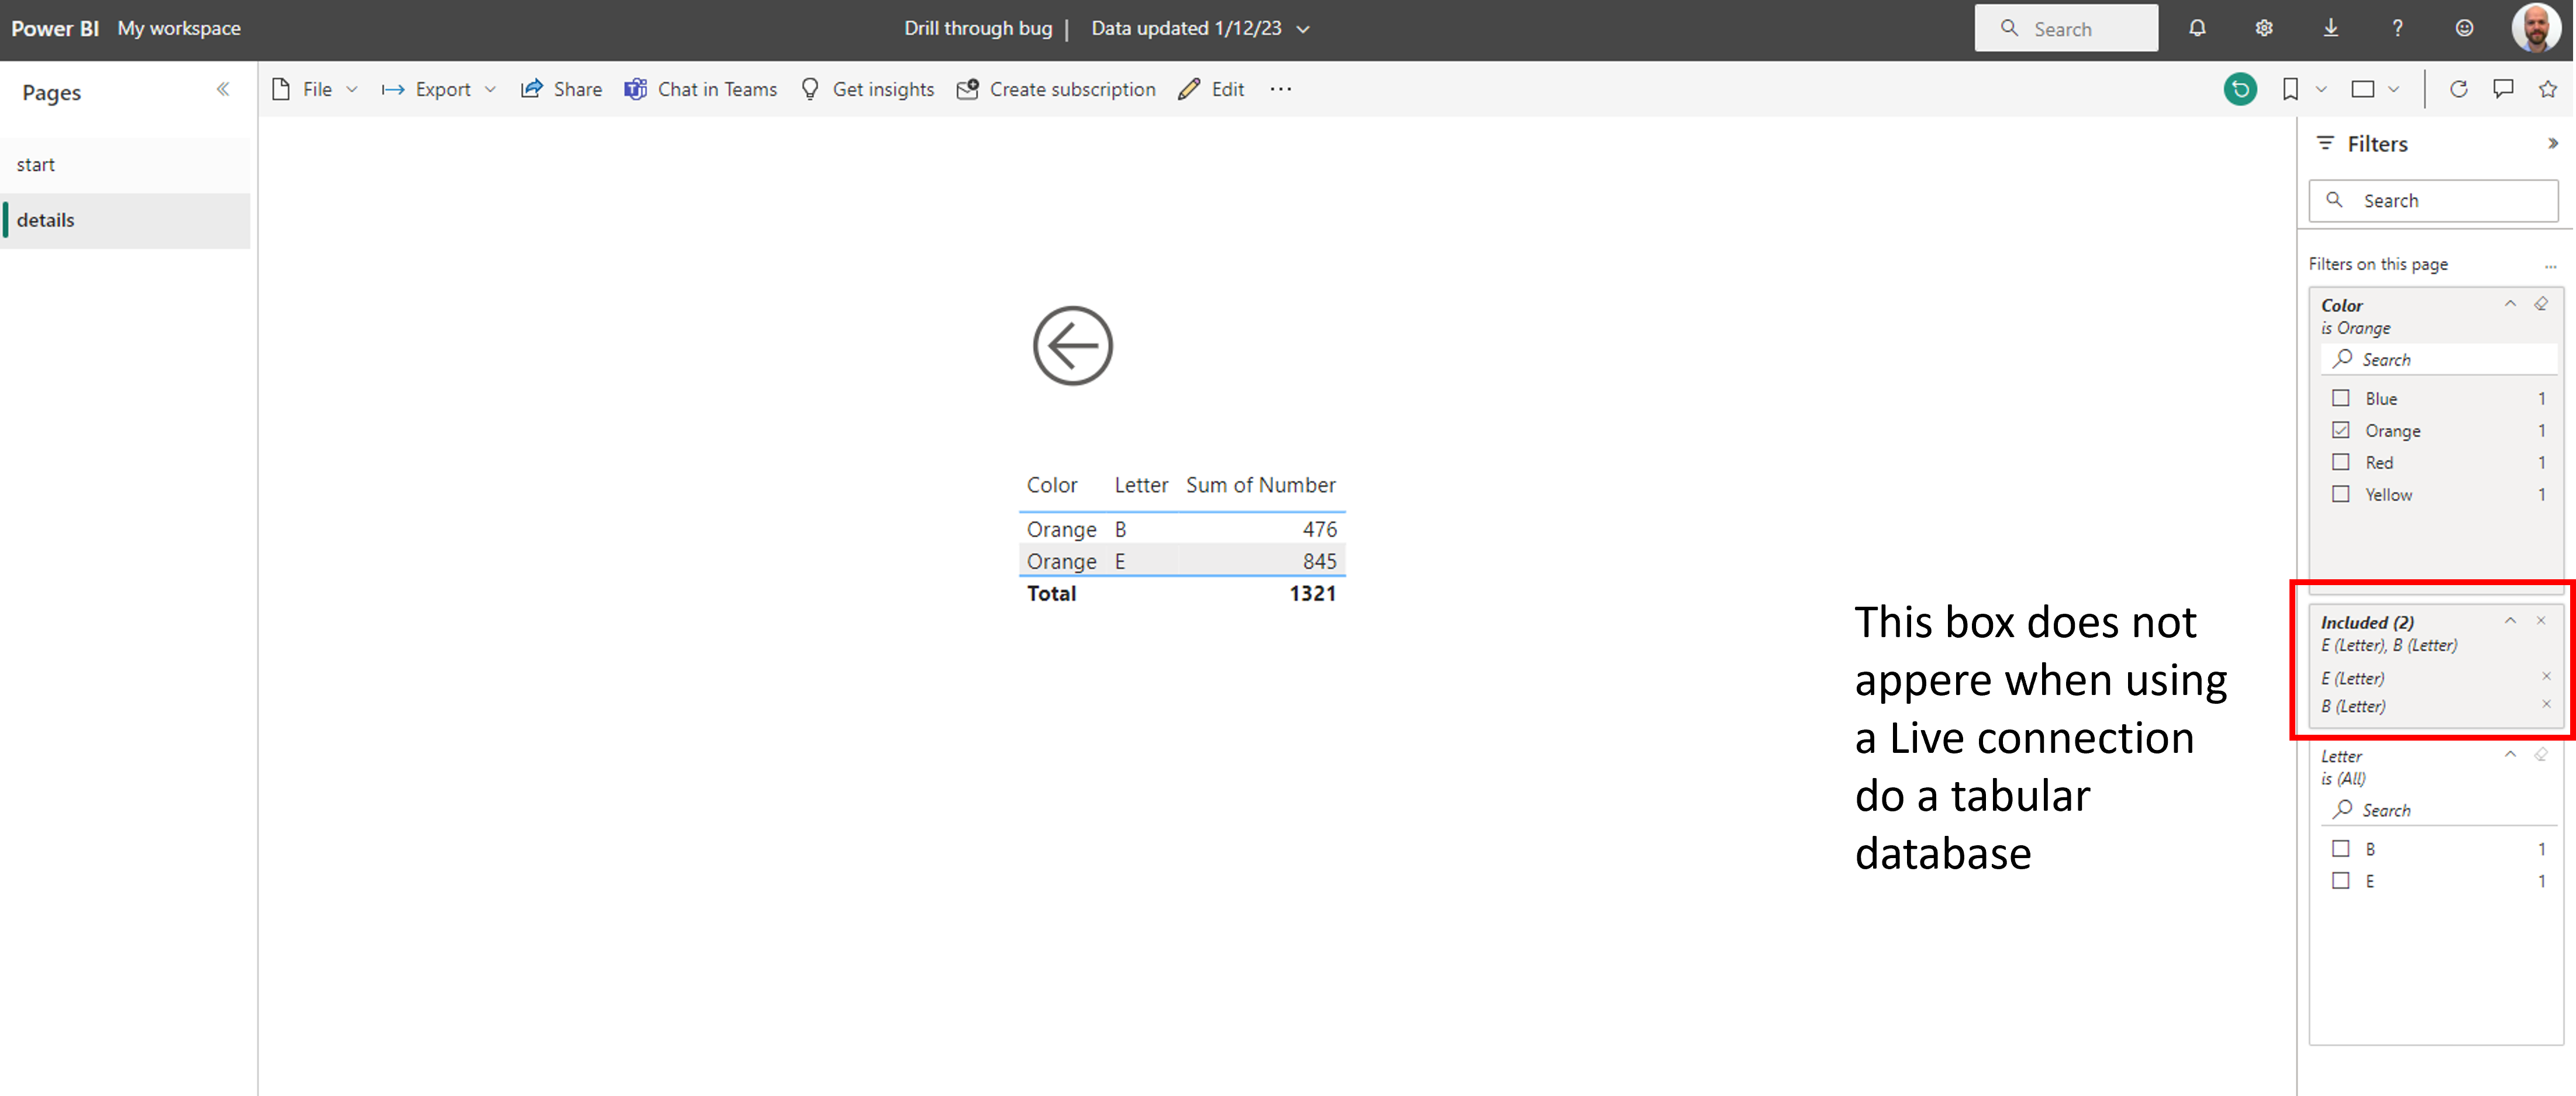The height and width of the screenshot is (1096, 2576).
Task: Remove the Included (2) filter
Action: pos(2540,621)
